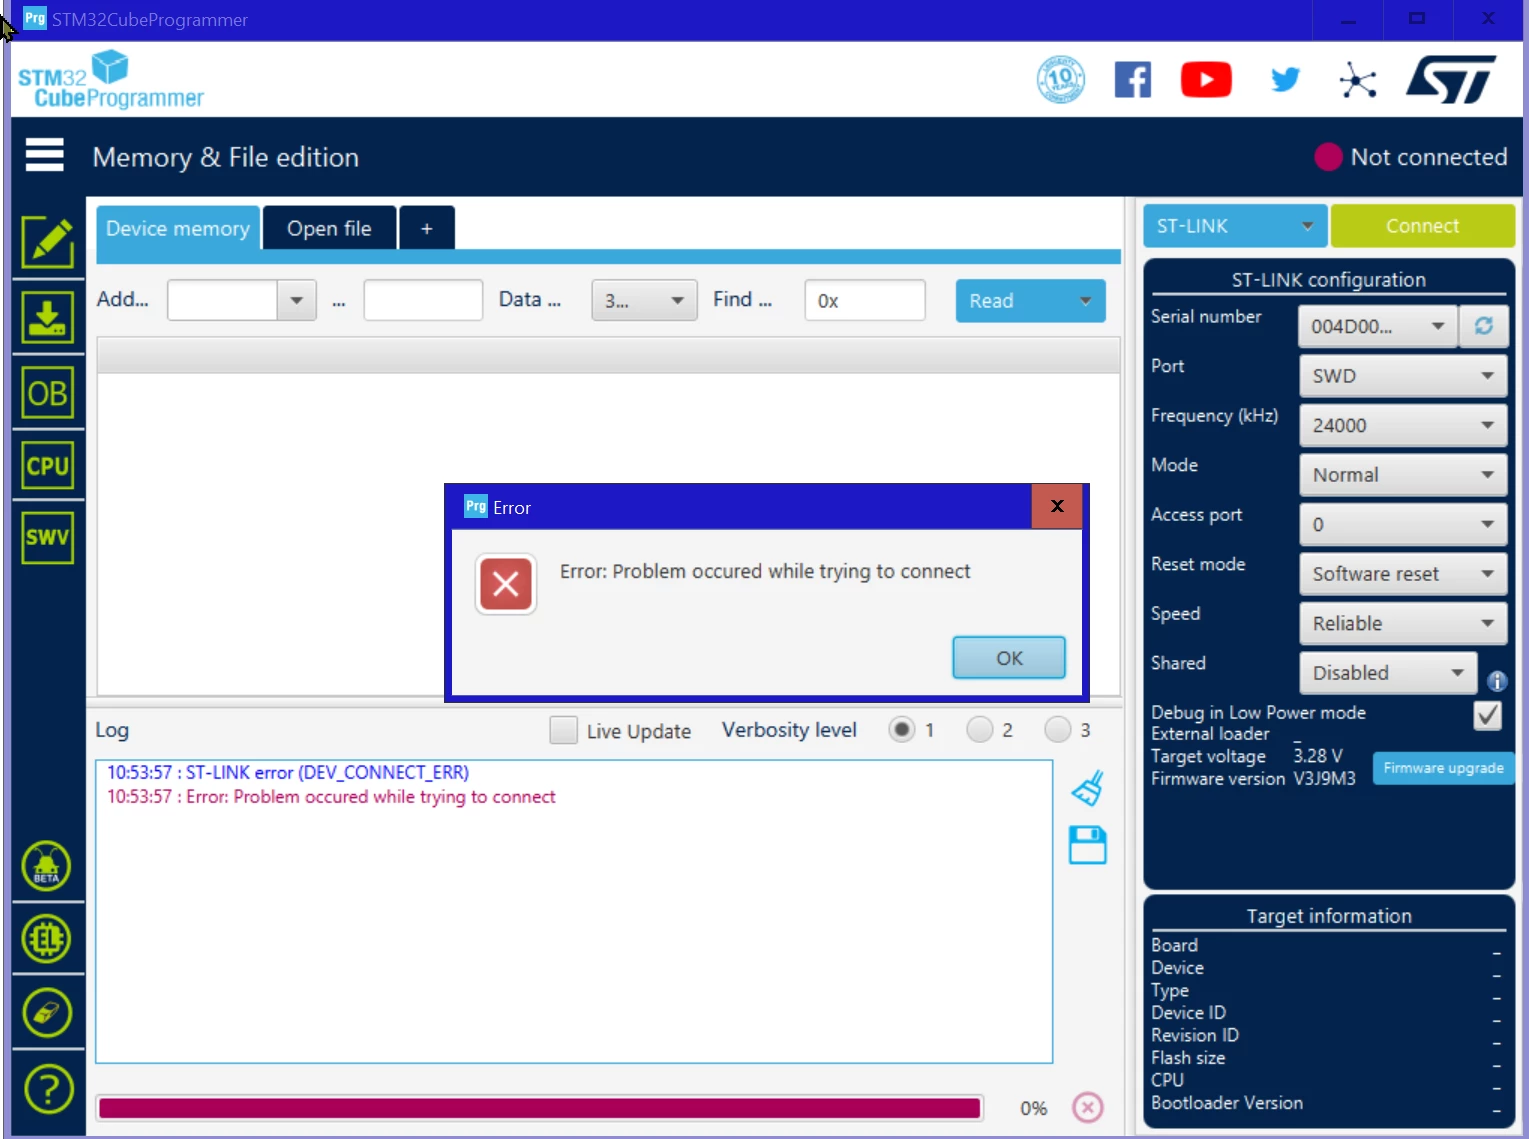Switch to the Open file tab
1529x1139 pixels.
(x=329, y=228)
